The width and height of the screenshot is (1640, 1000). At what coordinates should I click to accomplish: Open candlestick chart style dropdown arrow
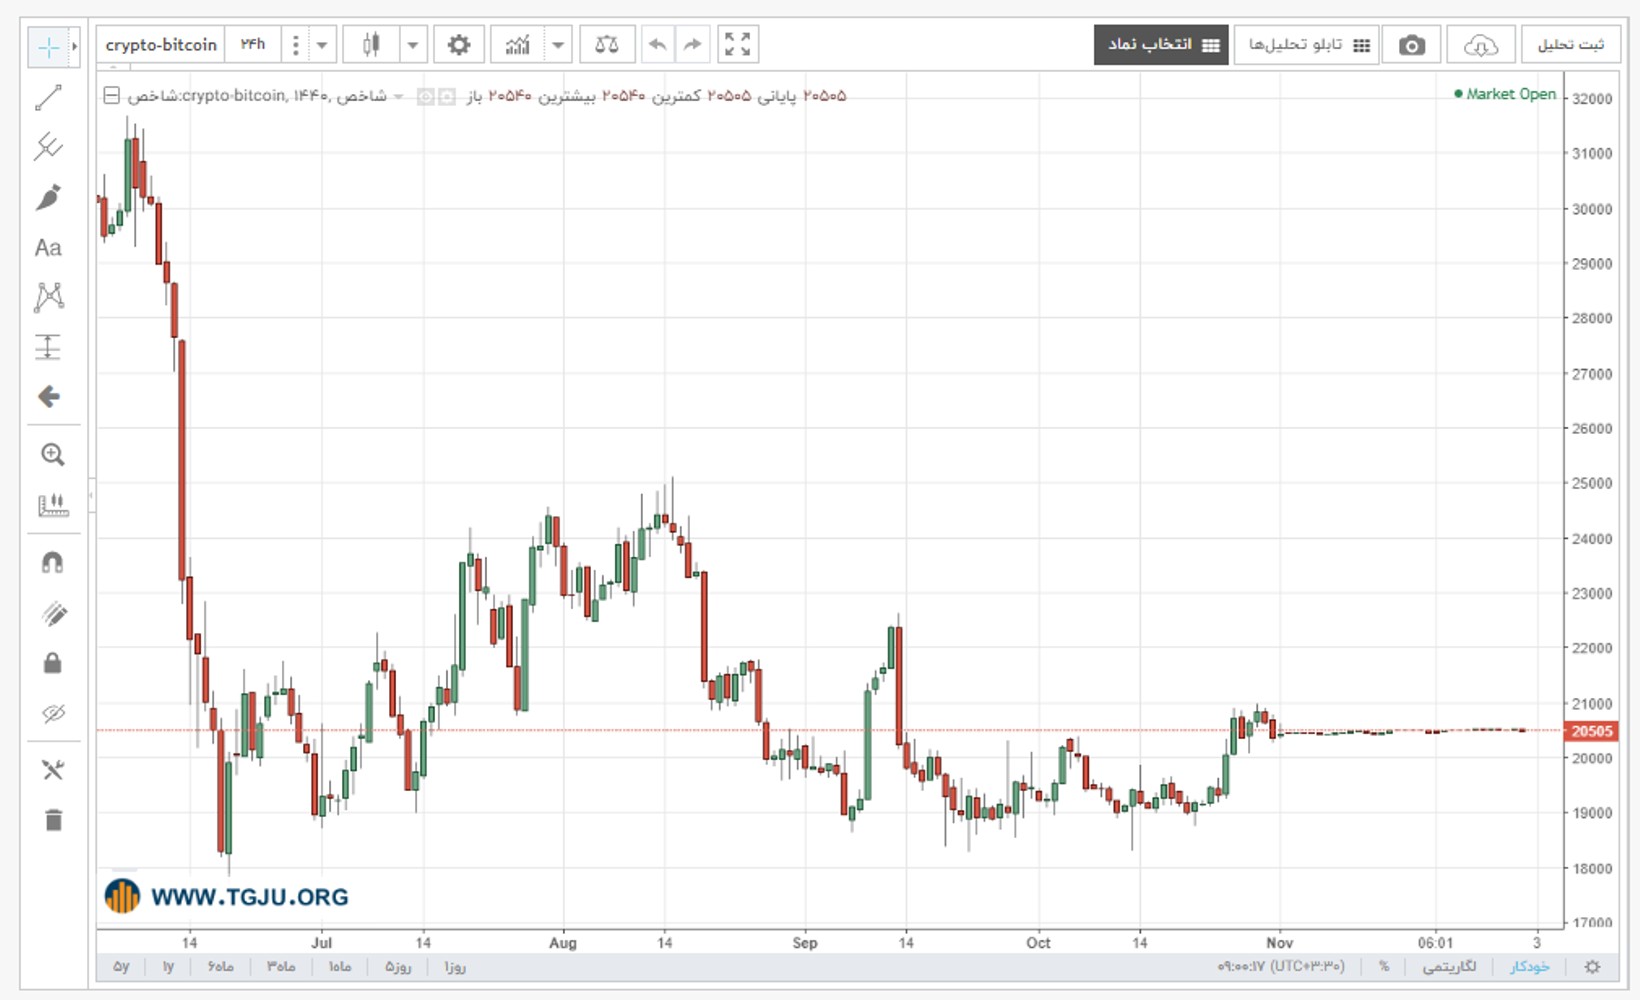tap(413, 45)
